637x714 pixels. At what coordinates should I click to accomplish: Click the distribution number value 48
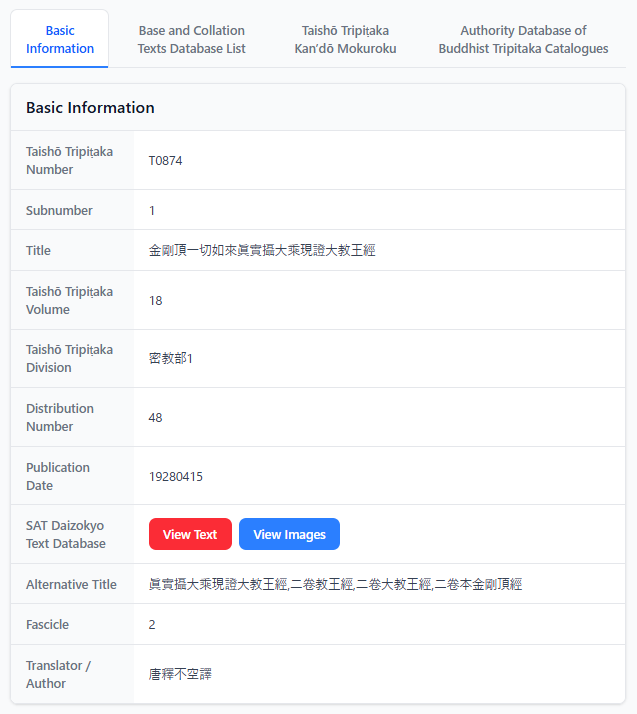(155, 417)
